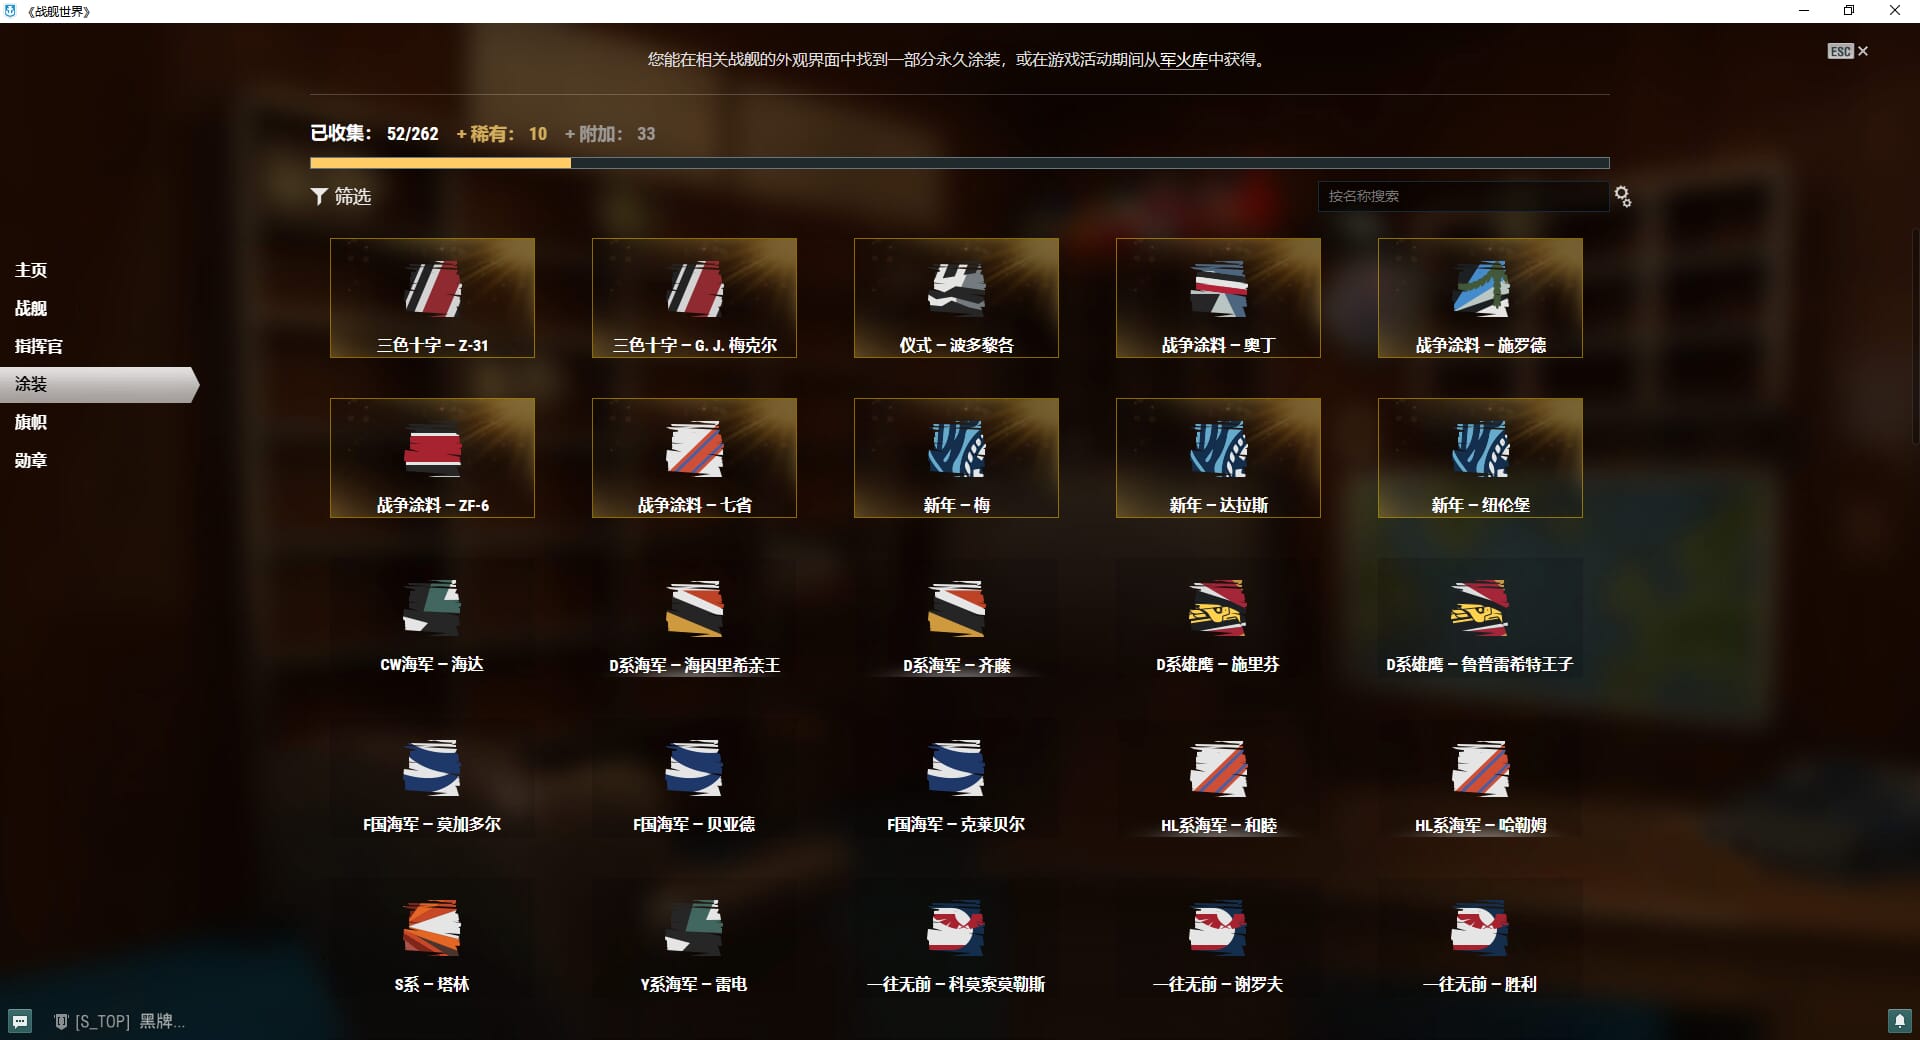Switch to the 主页 section
Viewport: 1920px width, 1040px height.
31,270
